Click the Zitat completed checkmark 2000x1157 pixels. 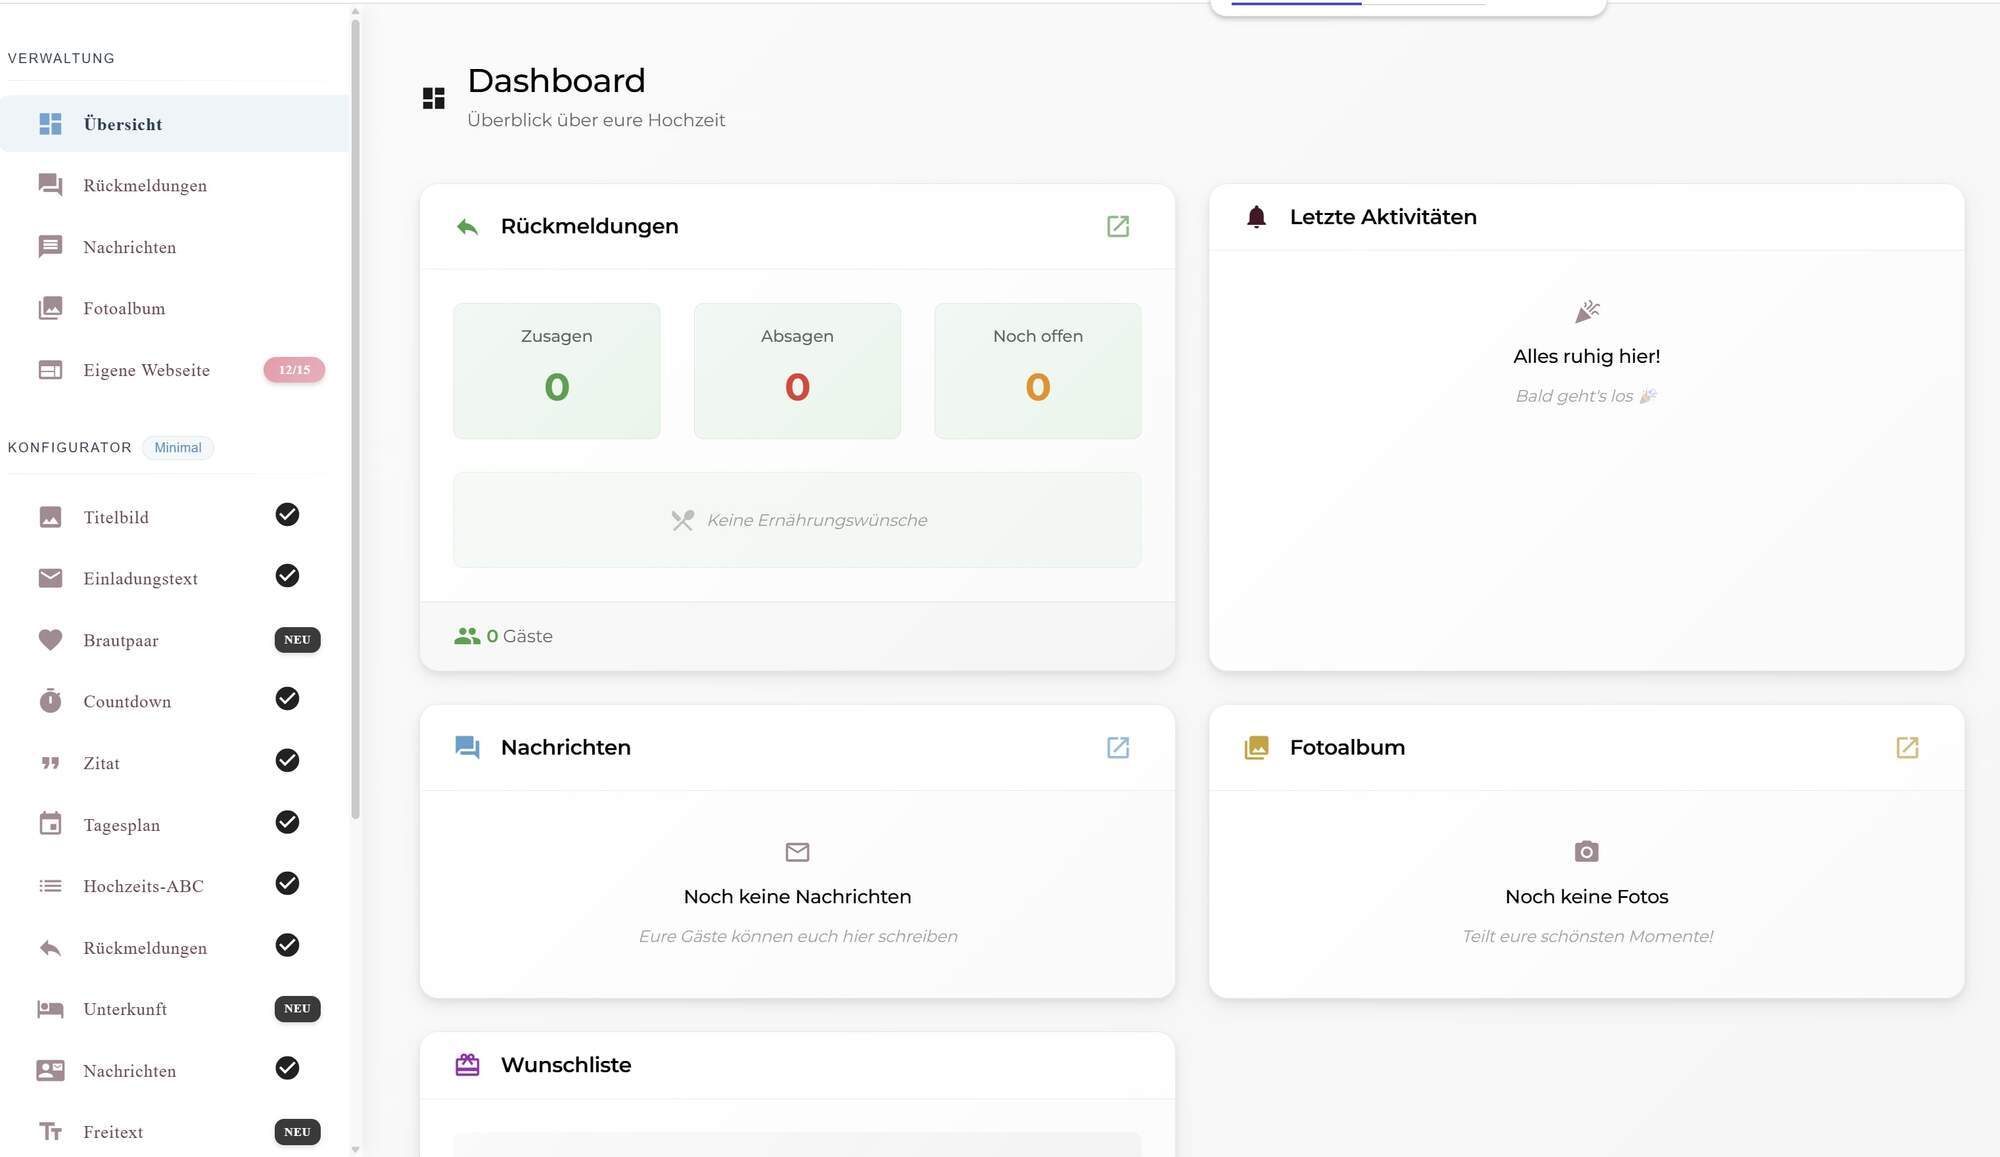287,761
